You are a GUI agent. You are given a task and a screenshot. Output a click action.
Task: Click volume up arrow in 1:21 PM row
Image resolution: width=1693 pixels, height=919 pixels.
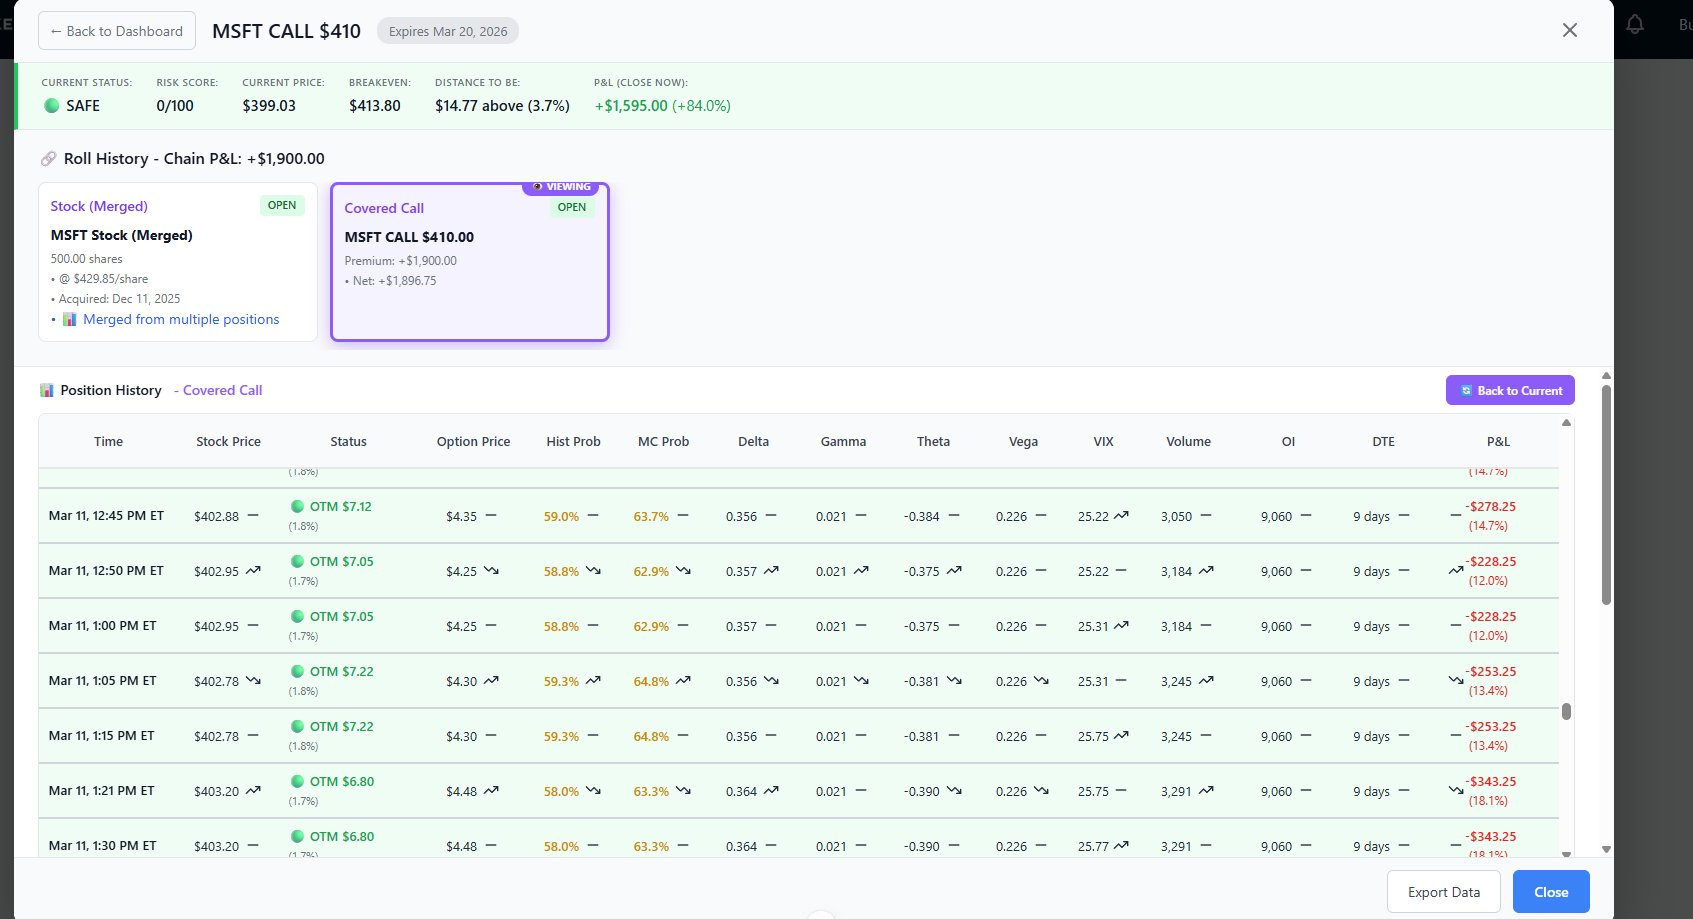[1206, 791]
